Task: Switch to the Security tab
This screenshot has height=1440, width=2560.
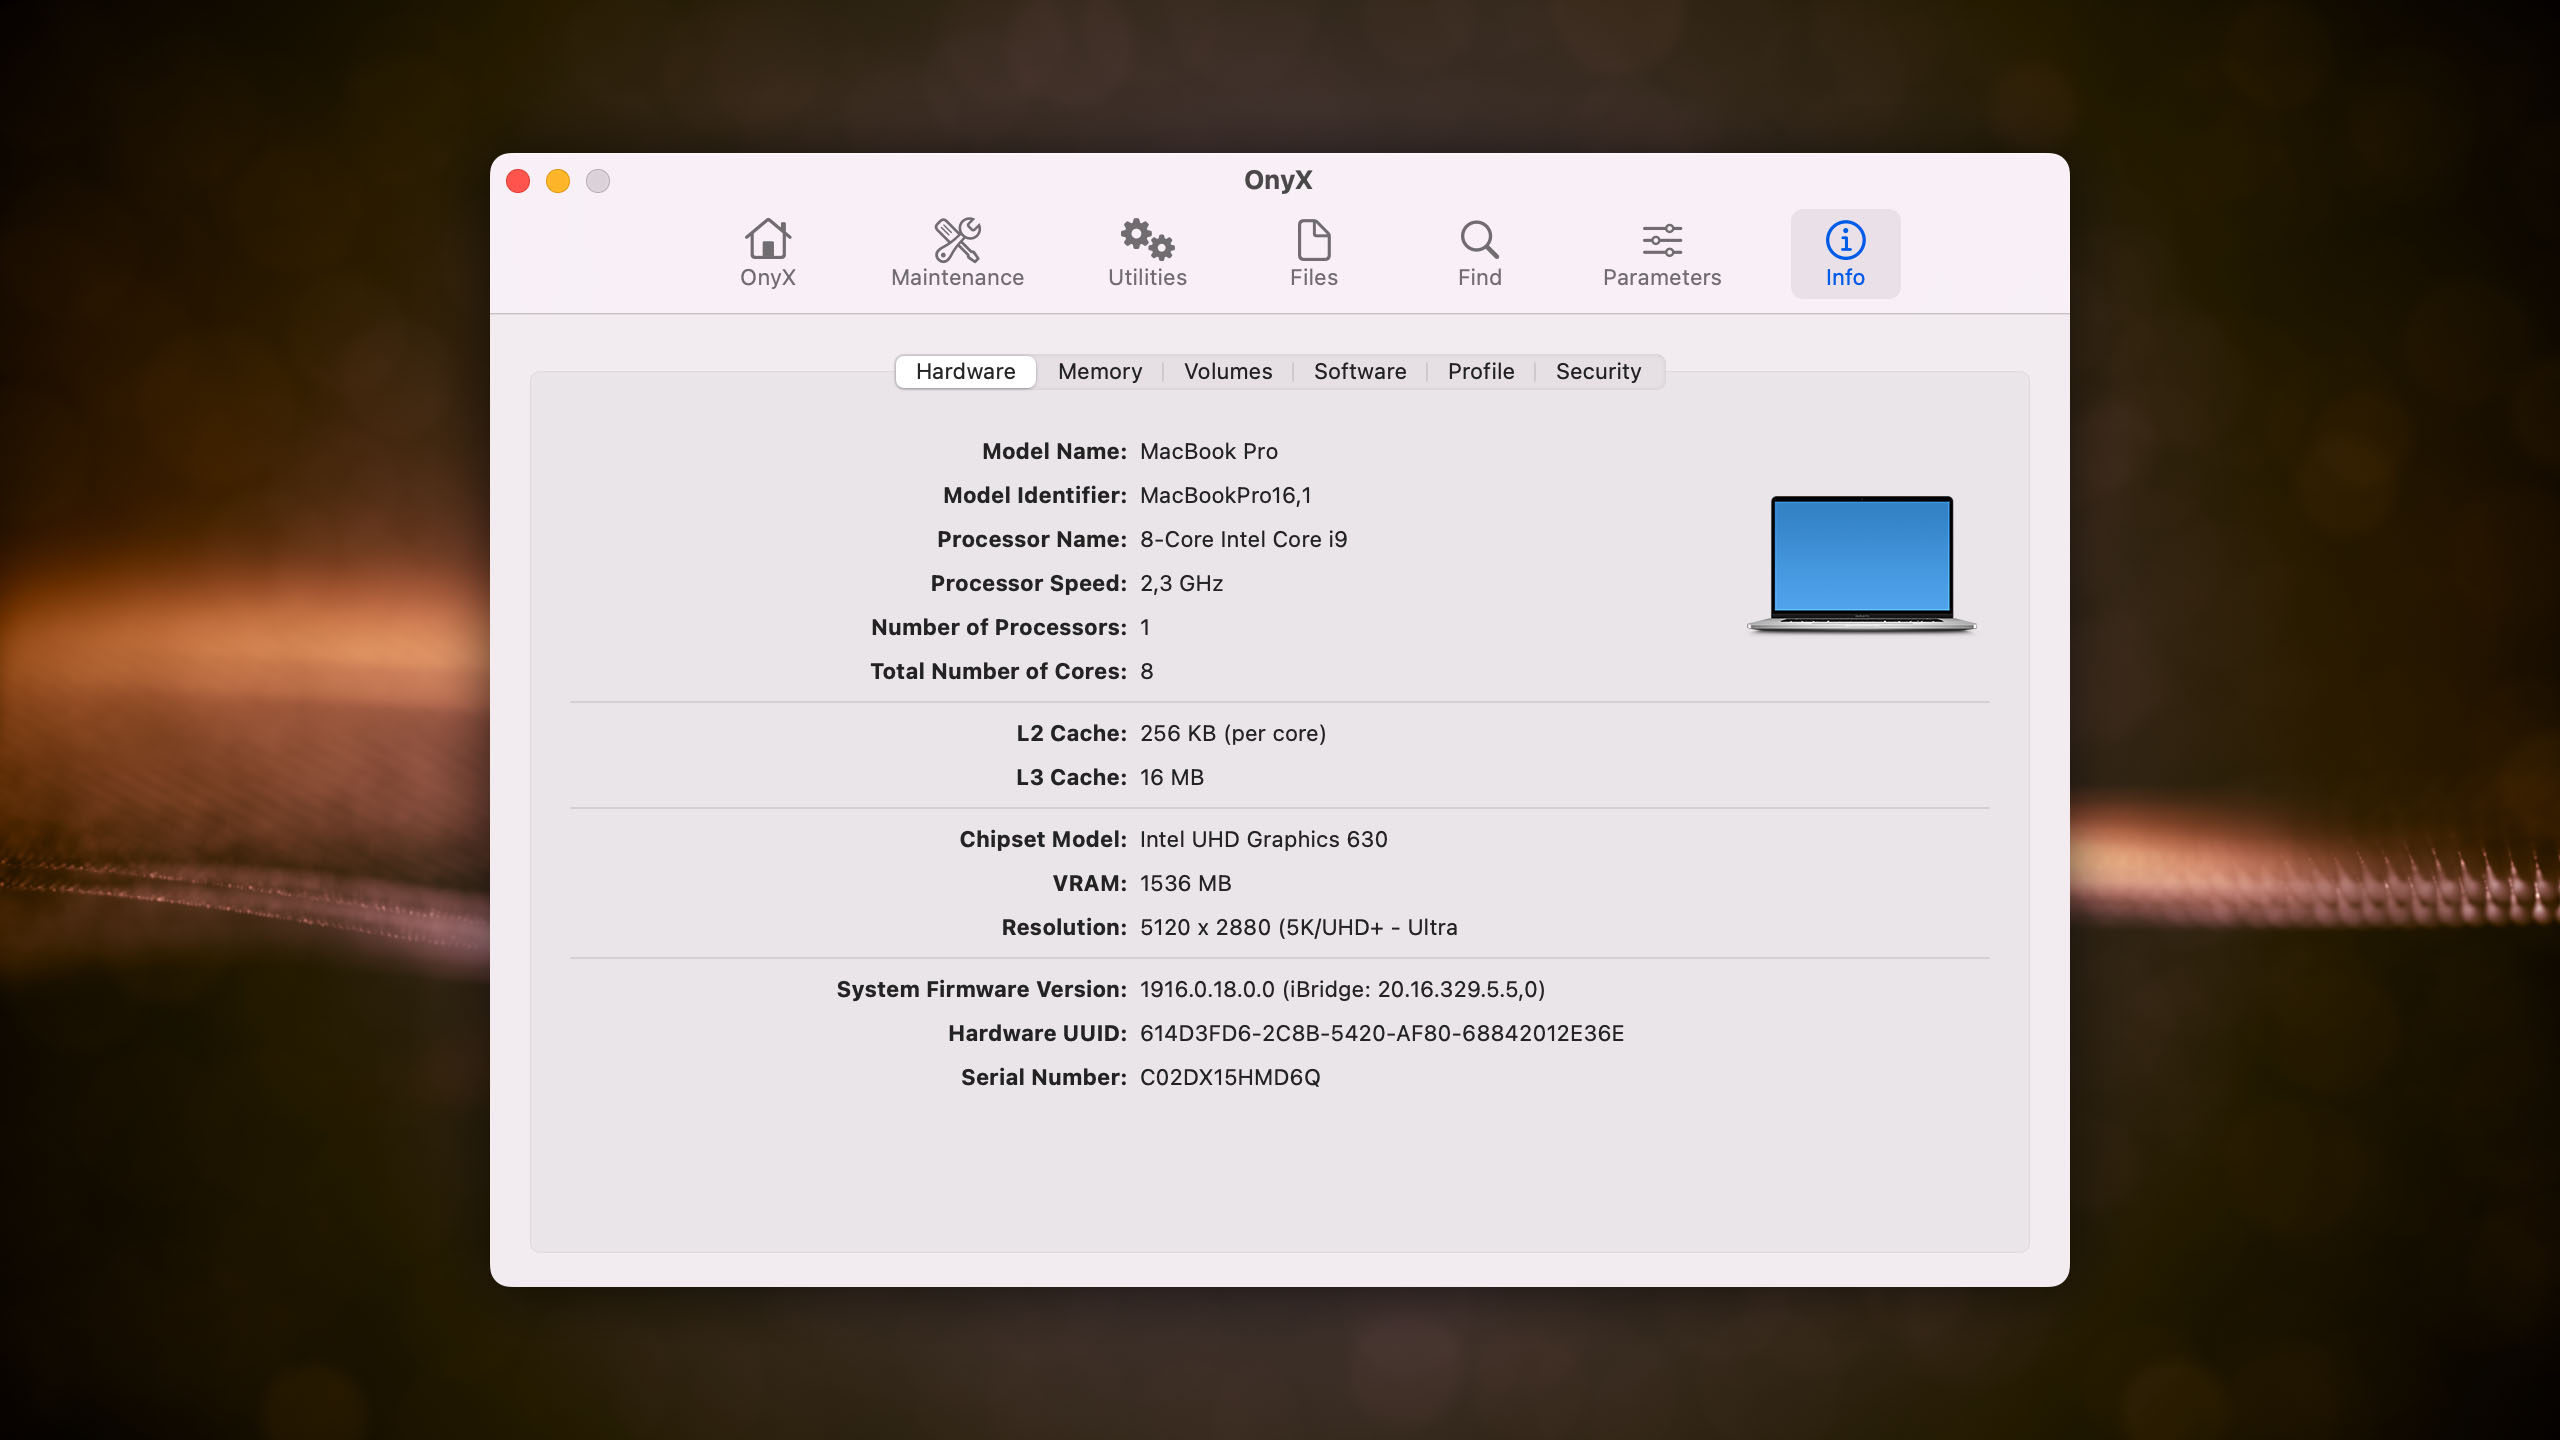Action: [x=1598, y=371]
